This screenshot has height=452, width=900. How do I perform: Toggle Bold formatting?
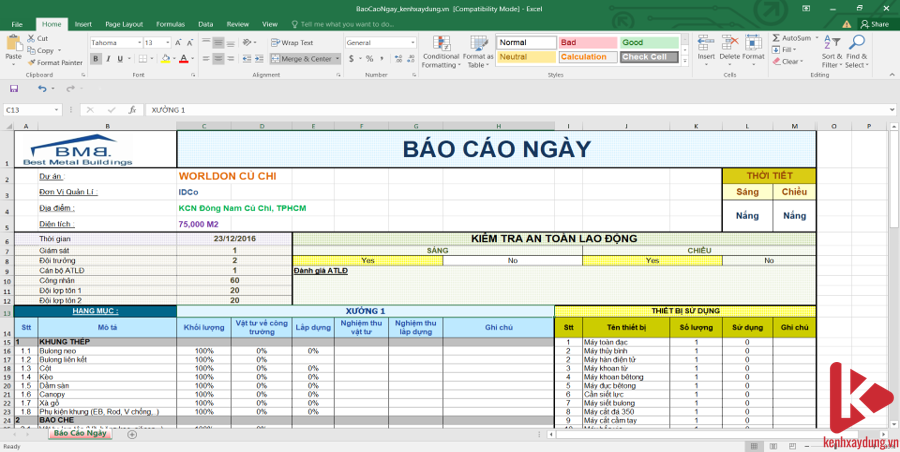[x=95, y=59]
